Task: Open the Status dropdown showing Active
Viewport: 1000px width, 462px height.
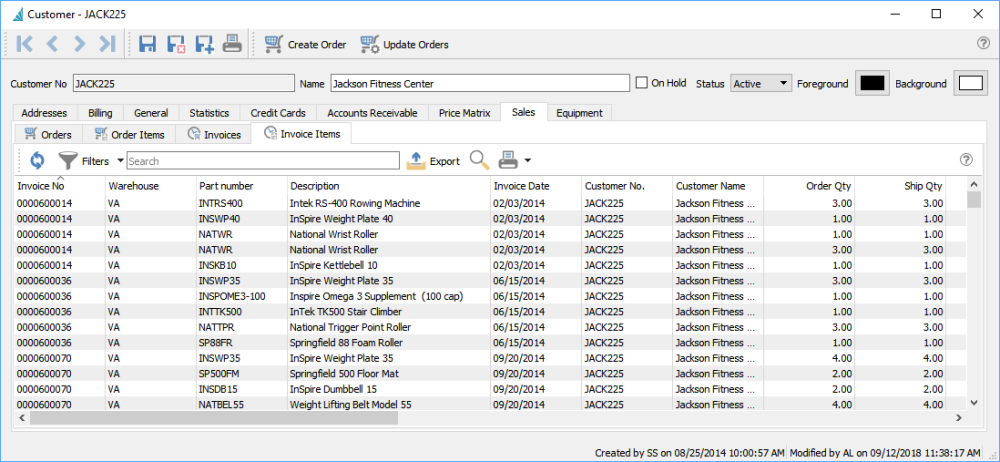Action: tap(761, 83)
